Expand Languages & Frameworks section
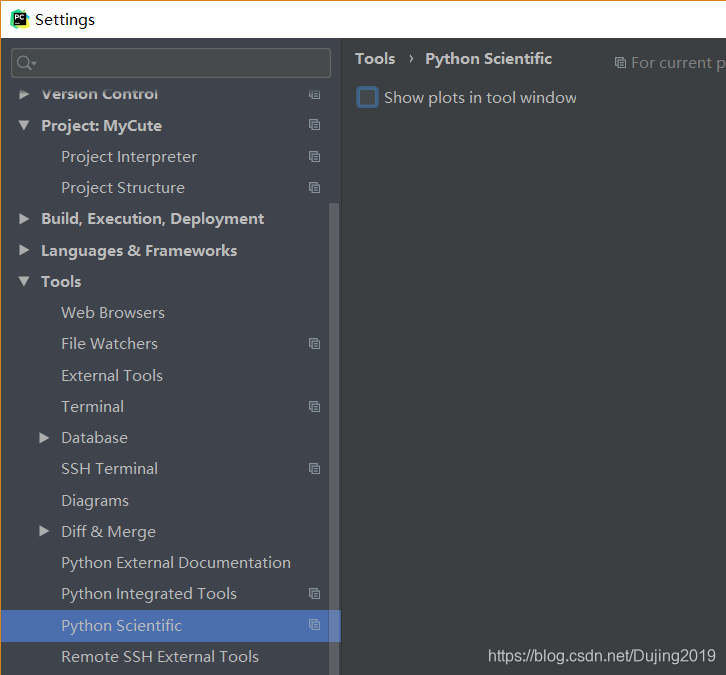Screen dimensions: 726x675 click(x=24, y=250)
